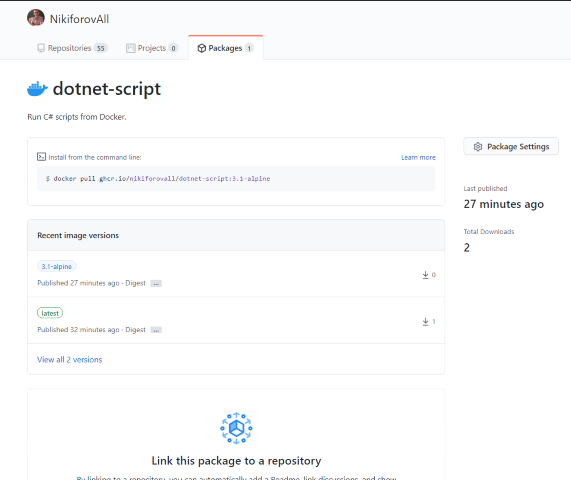Screen dimensions: 571x480
Task: Select the Packages tab
Action: [225, 48]
